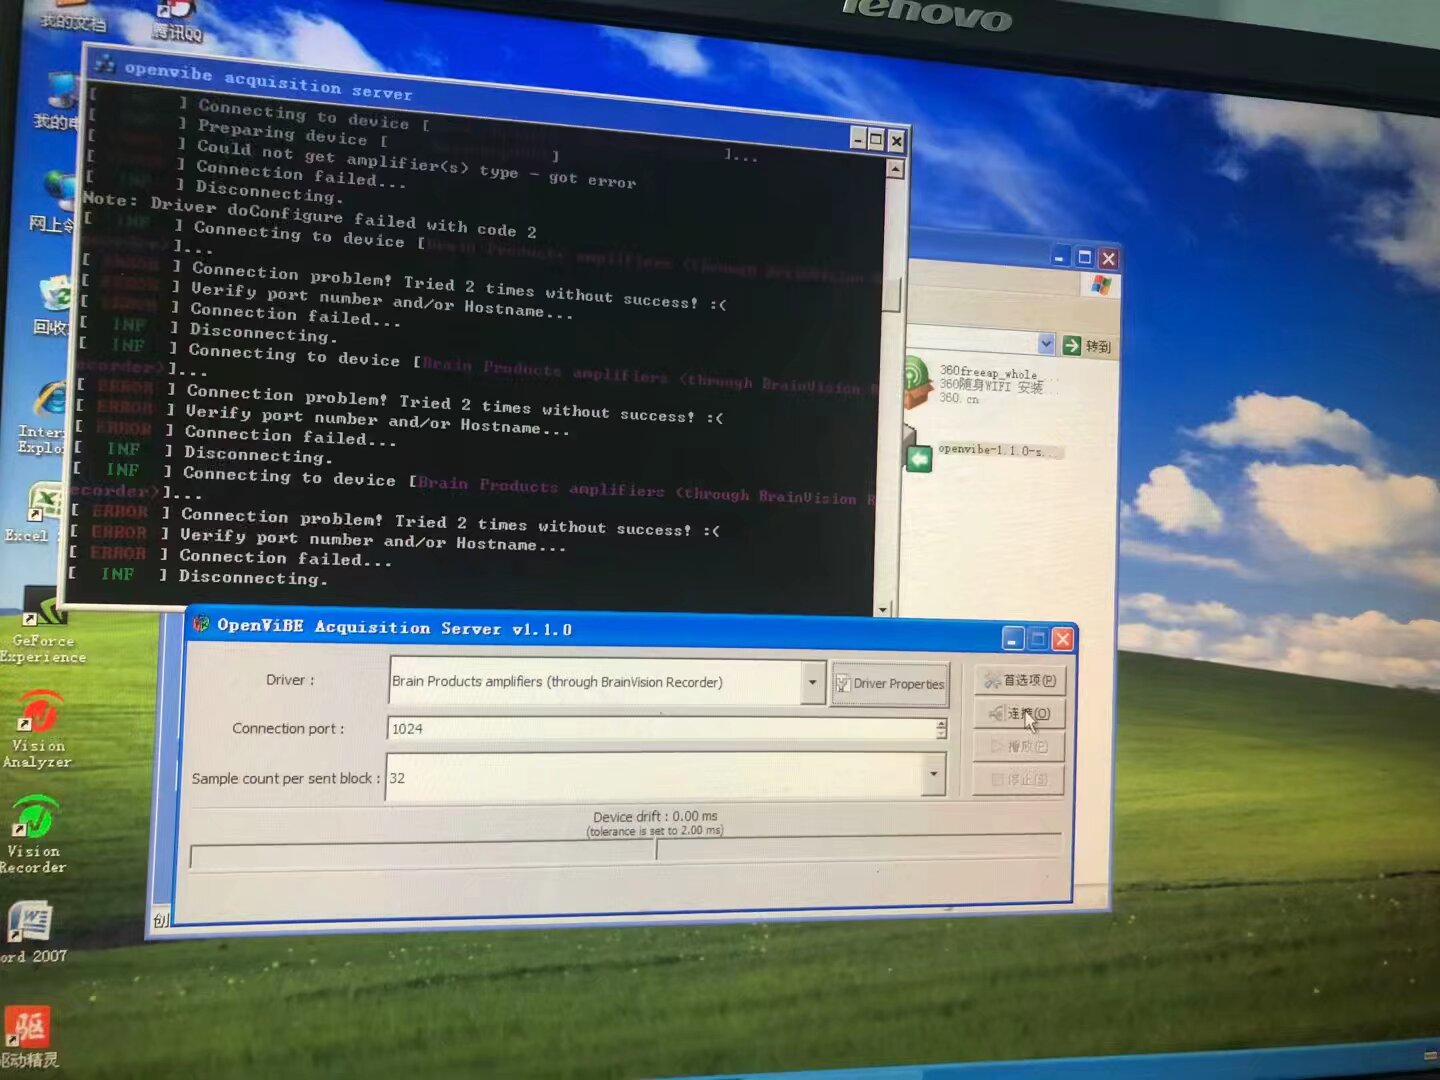Click the Connect (连接) button
Screen dimensions: 1440x1080
(x=1019, y=713)
